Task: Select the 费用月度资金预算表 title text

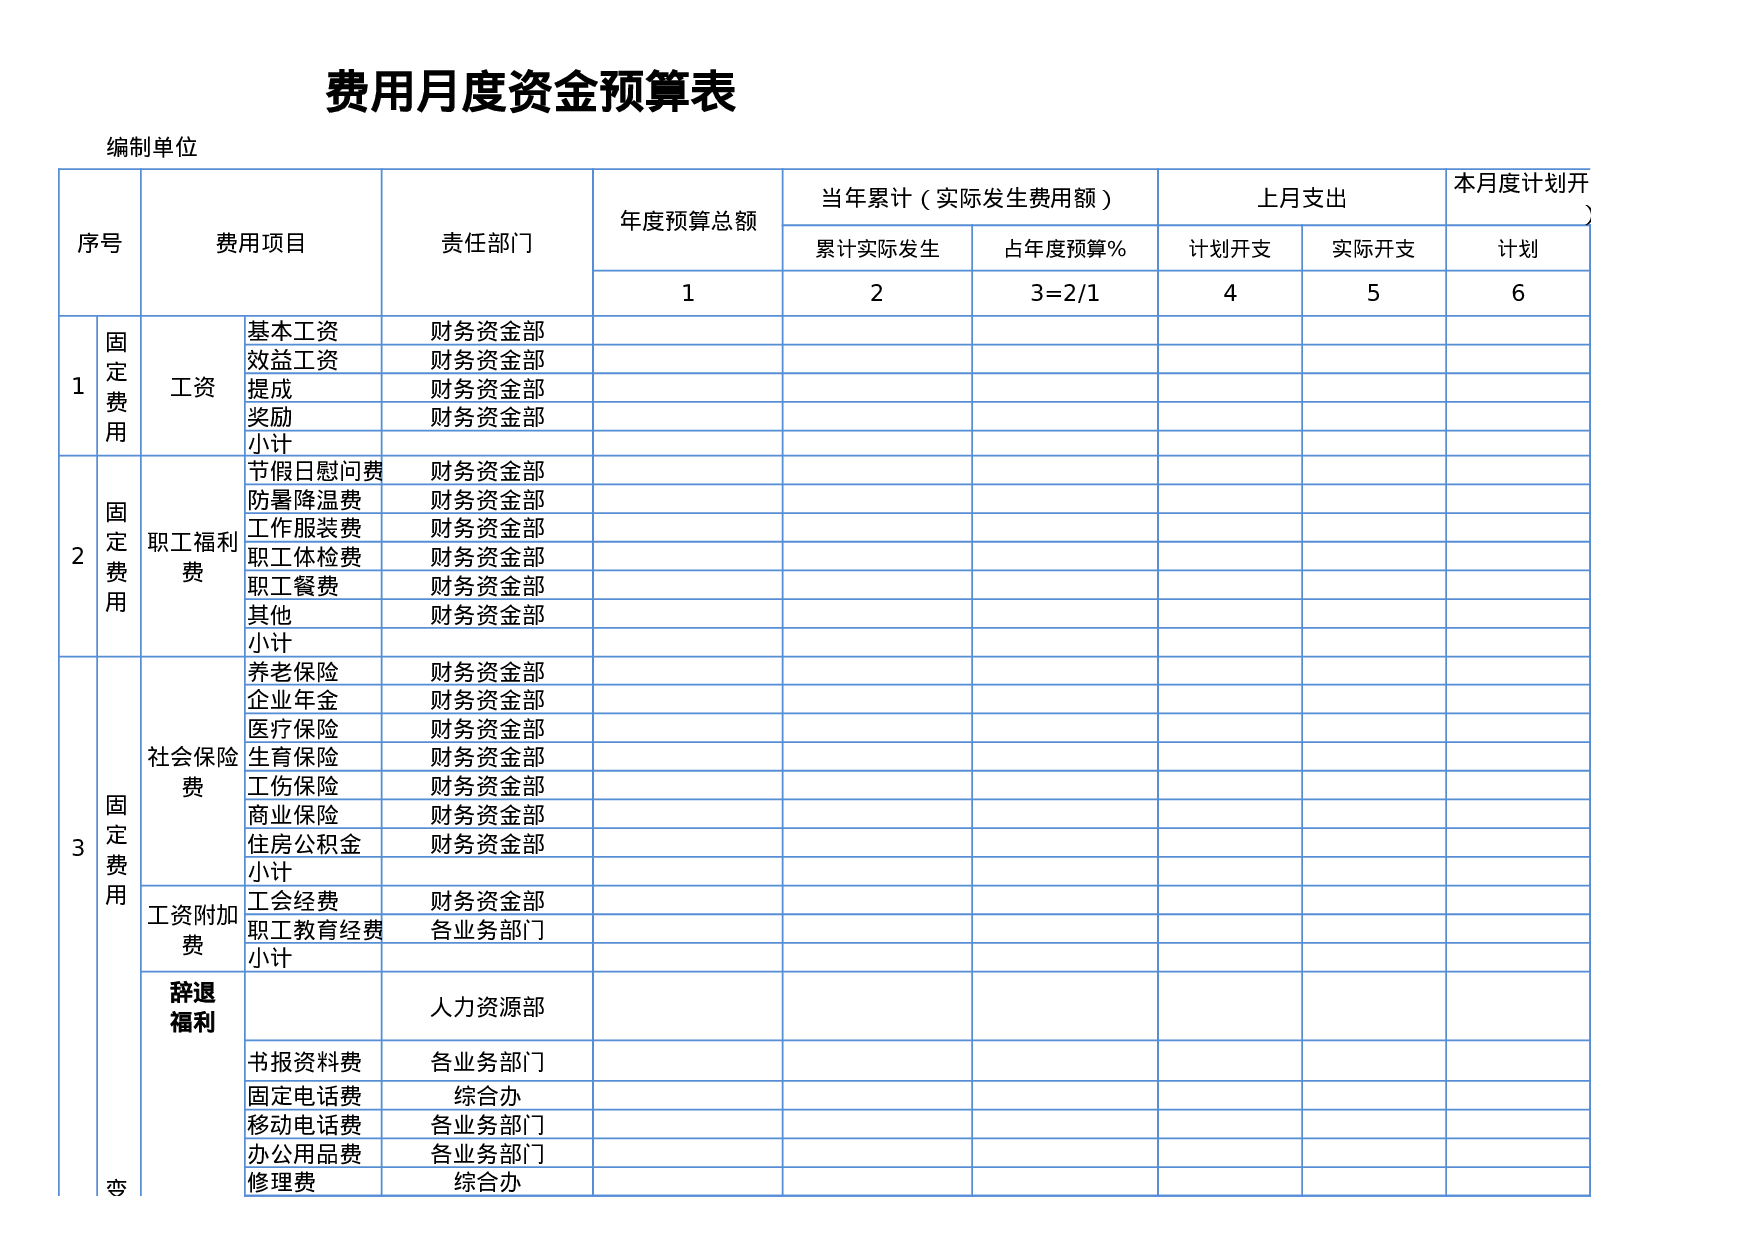Action: pos(530,91)
